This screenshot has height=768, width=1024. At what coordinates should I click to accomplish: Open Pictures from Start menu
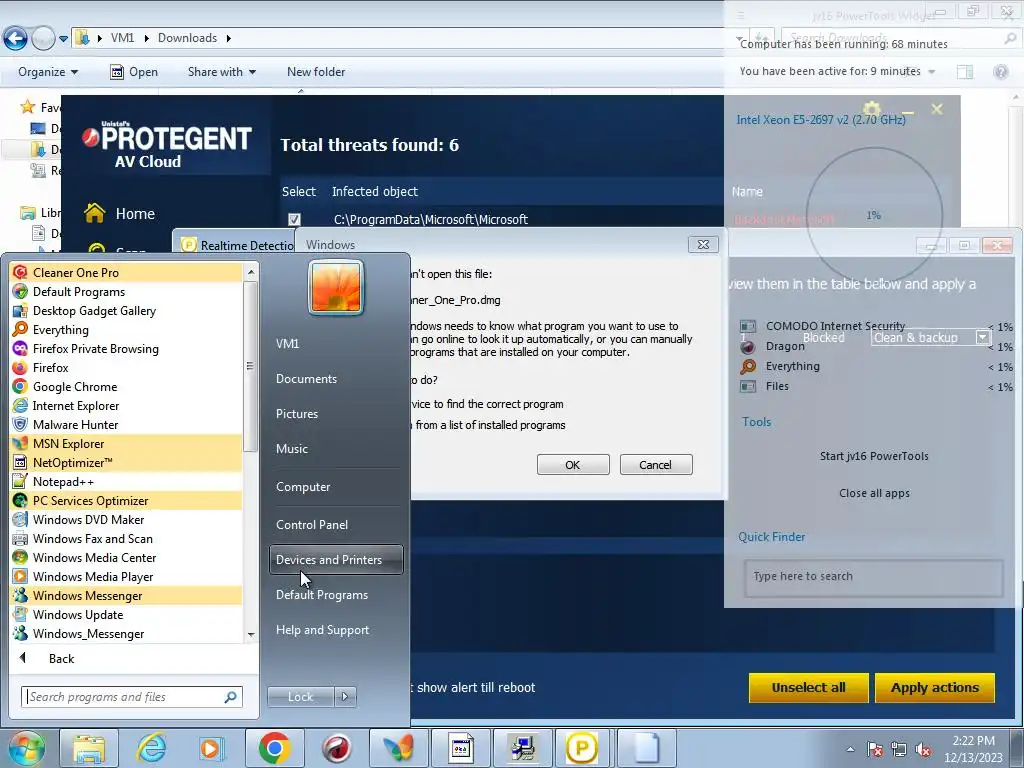[x=296, y=413]
